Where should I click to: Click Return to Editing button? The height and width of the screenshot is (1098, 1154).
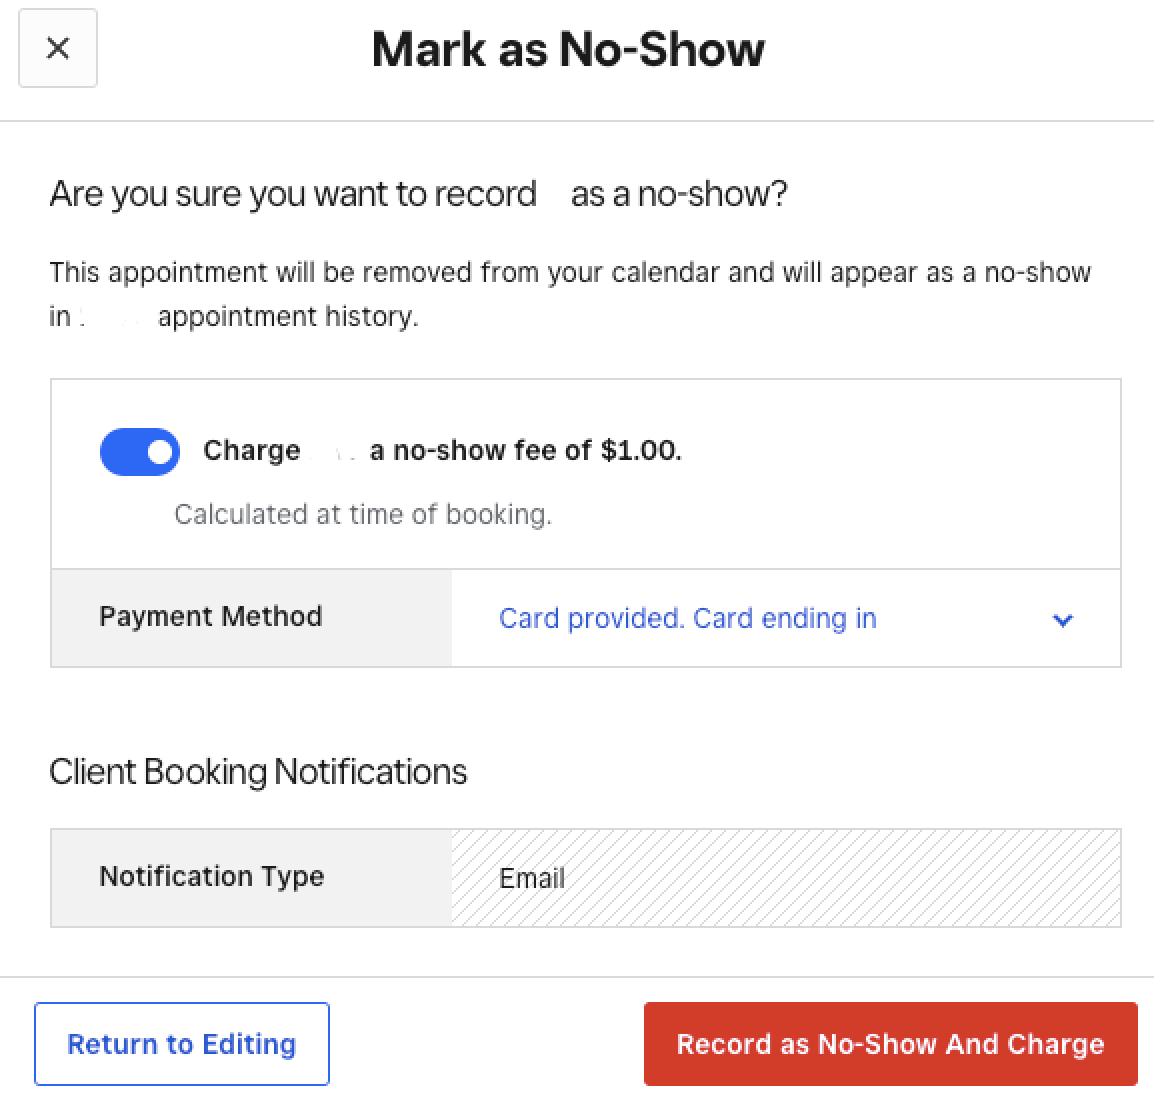pyautogui.click(x=182, y=1044)
